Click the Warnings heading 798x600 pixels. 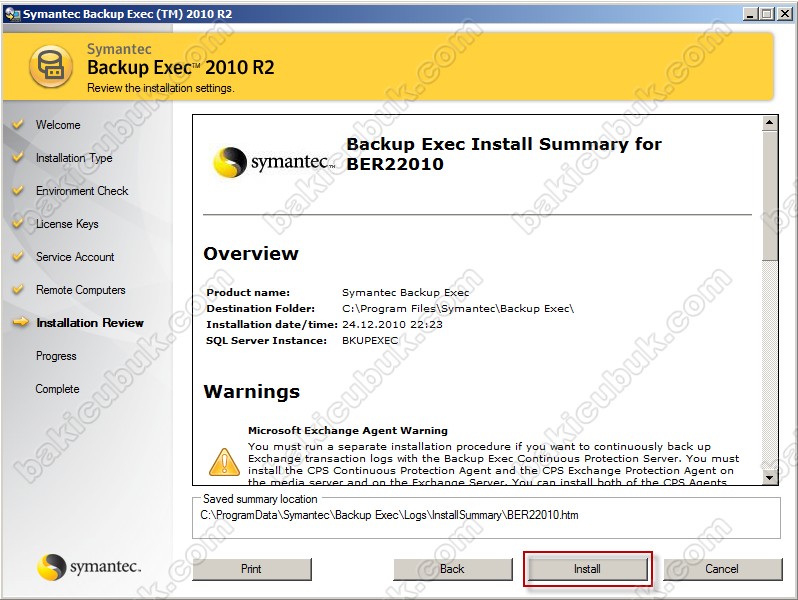[x=251, y=391]
